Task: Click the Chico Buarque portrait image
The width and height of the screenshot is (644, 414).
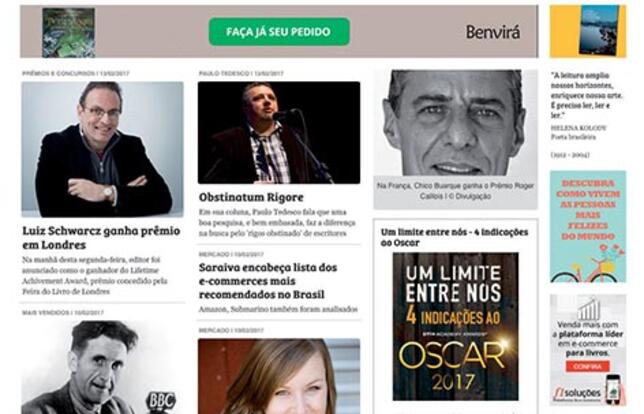Action: pyautogui.click(x=455, y=123)
